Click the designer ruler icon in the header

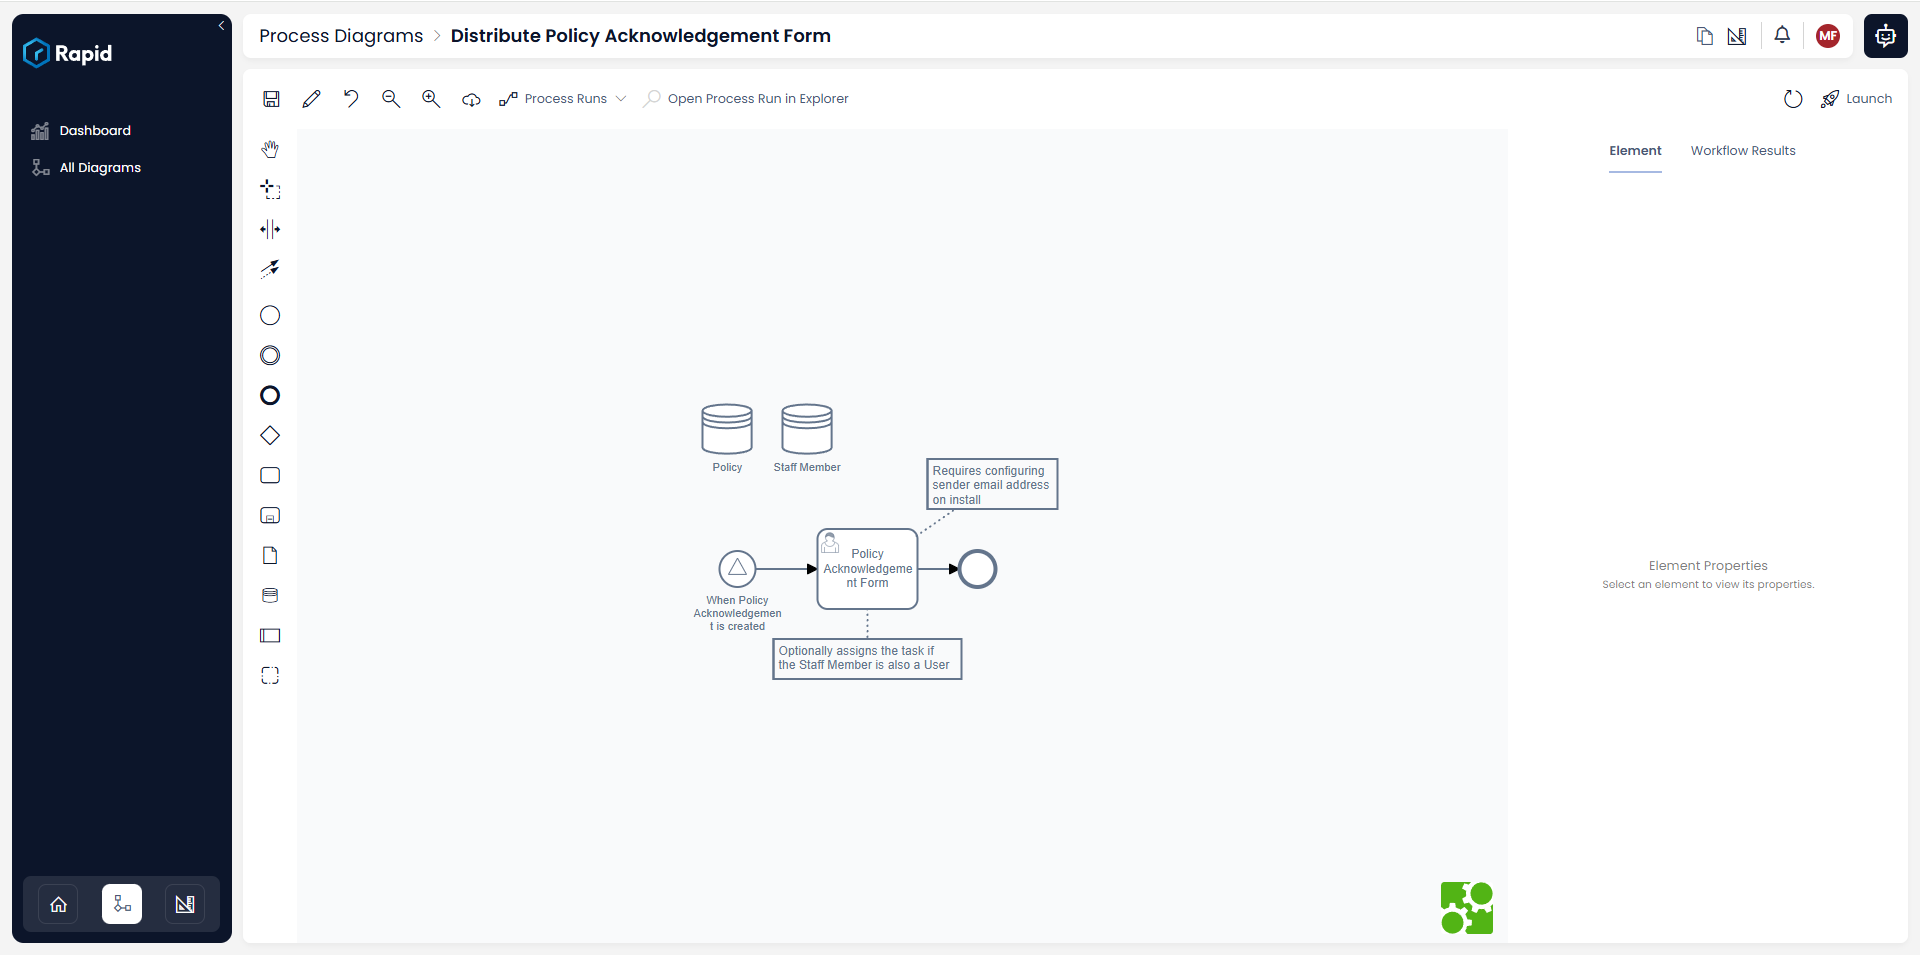click(1737, 36)
